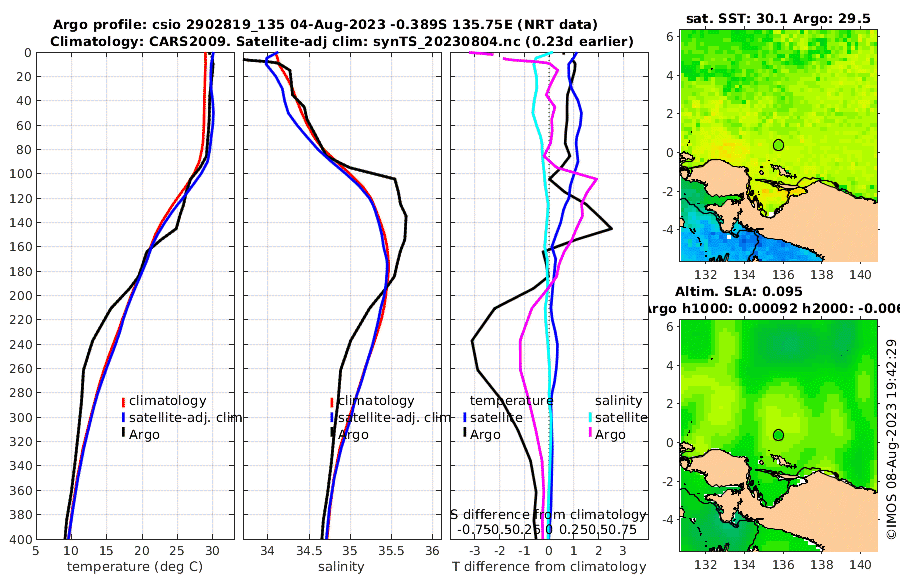The width and height of the screenshot is (900, 580).
Task: Click T difference axis tick label 3
Action: coord(624,551)
